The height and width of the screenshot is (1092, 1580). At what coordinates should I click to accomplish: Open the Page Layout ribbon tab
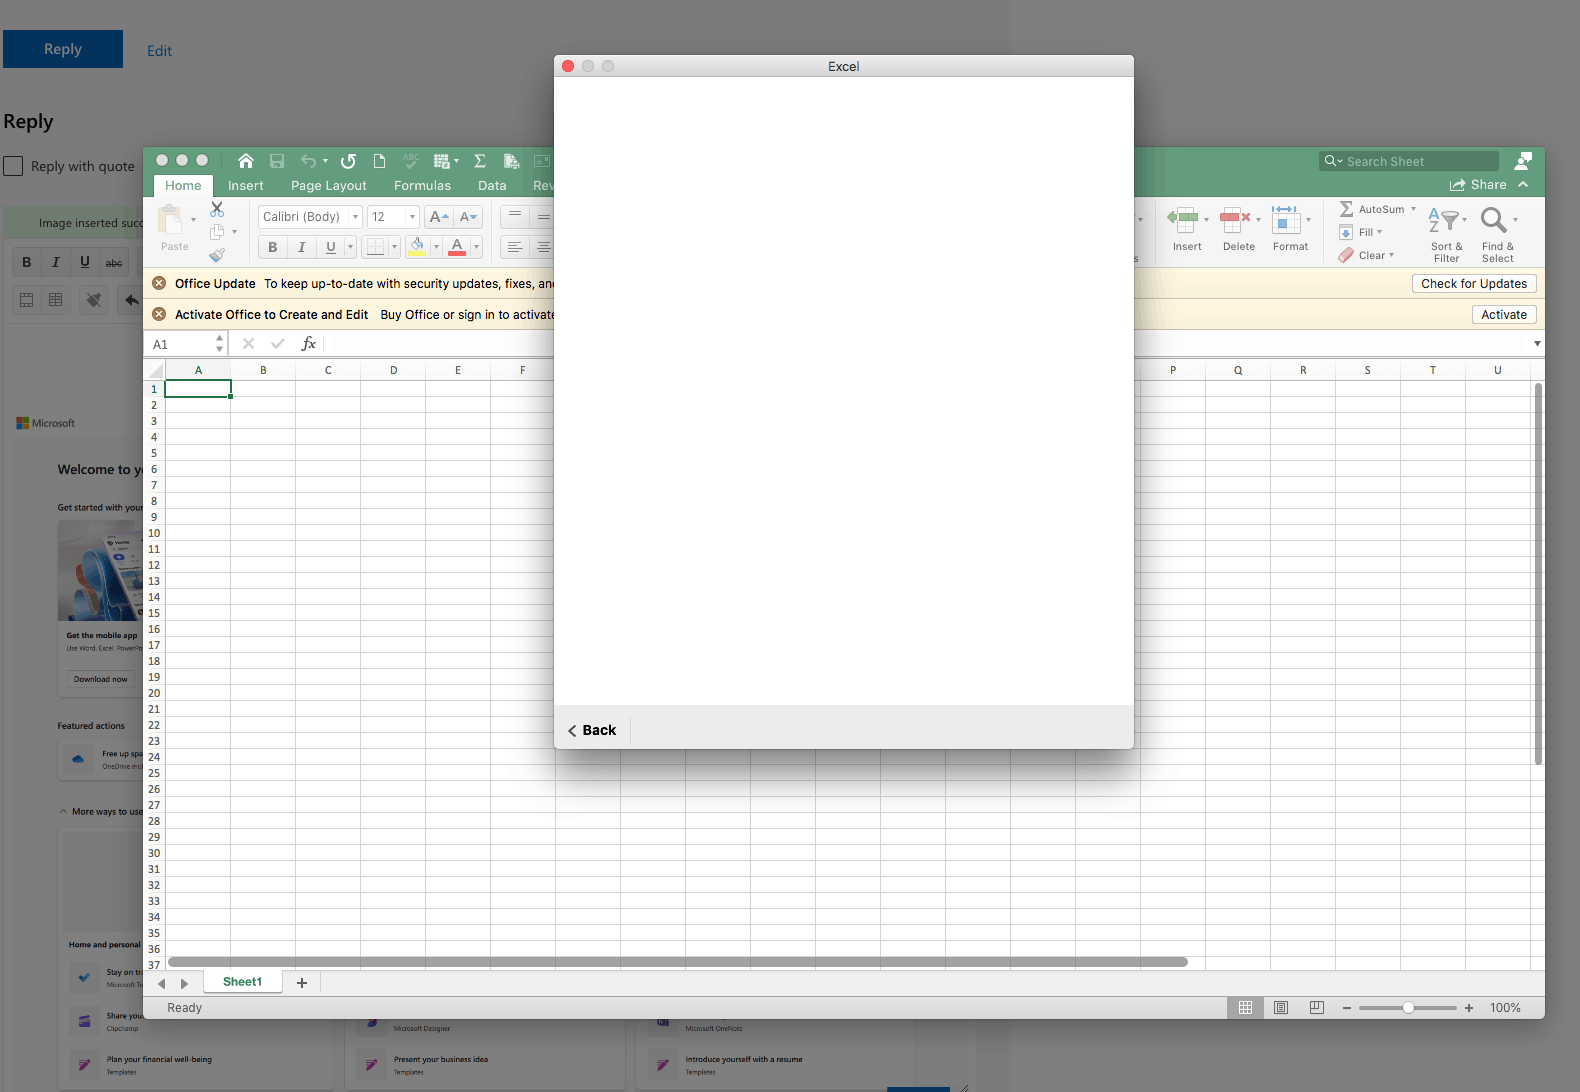(329, 186)
